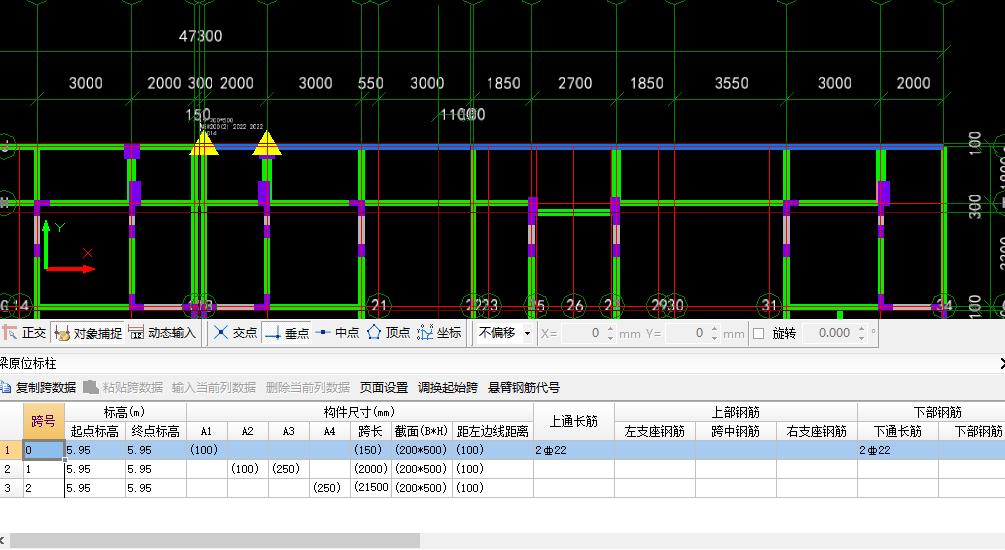Enable the 顶点 vertex snap

tap(388, 333)
